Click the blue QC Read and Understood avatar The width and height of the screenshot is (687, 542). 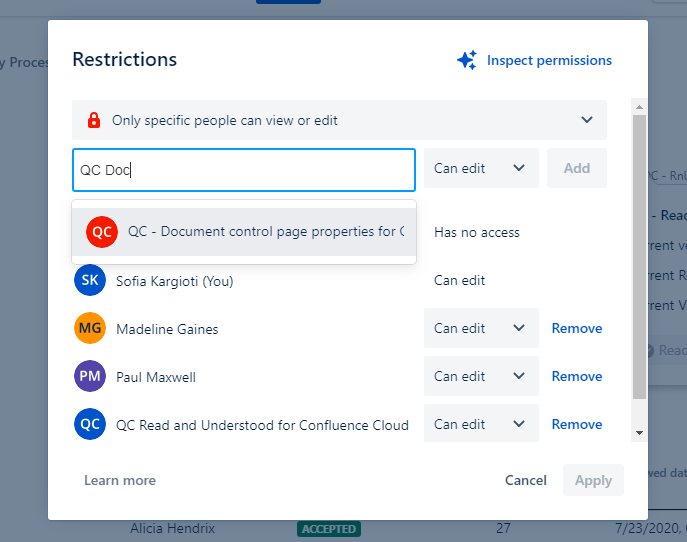(x=90, y=425)
